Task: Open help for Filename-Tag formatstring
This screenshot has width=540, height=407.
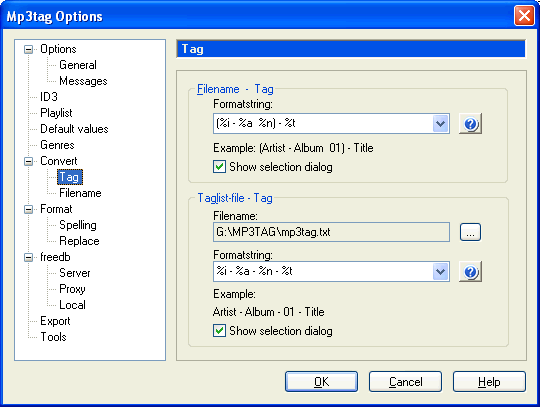Action: point(470,124)
